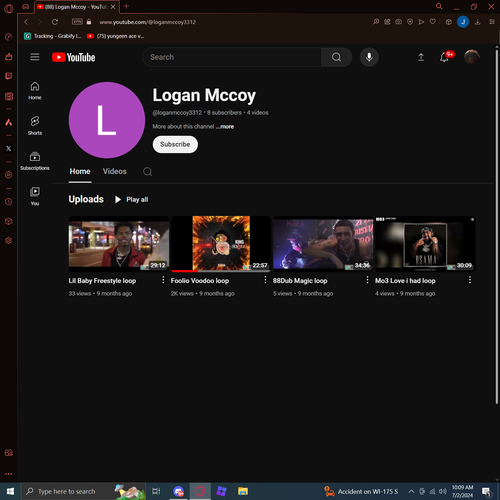The height and width of the screenshot is (500, 500).
Task: Take a snapshot with camera icon
Action: (x=398, y=22)
